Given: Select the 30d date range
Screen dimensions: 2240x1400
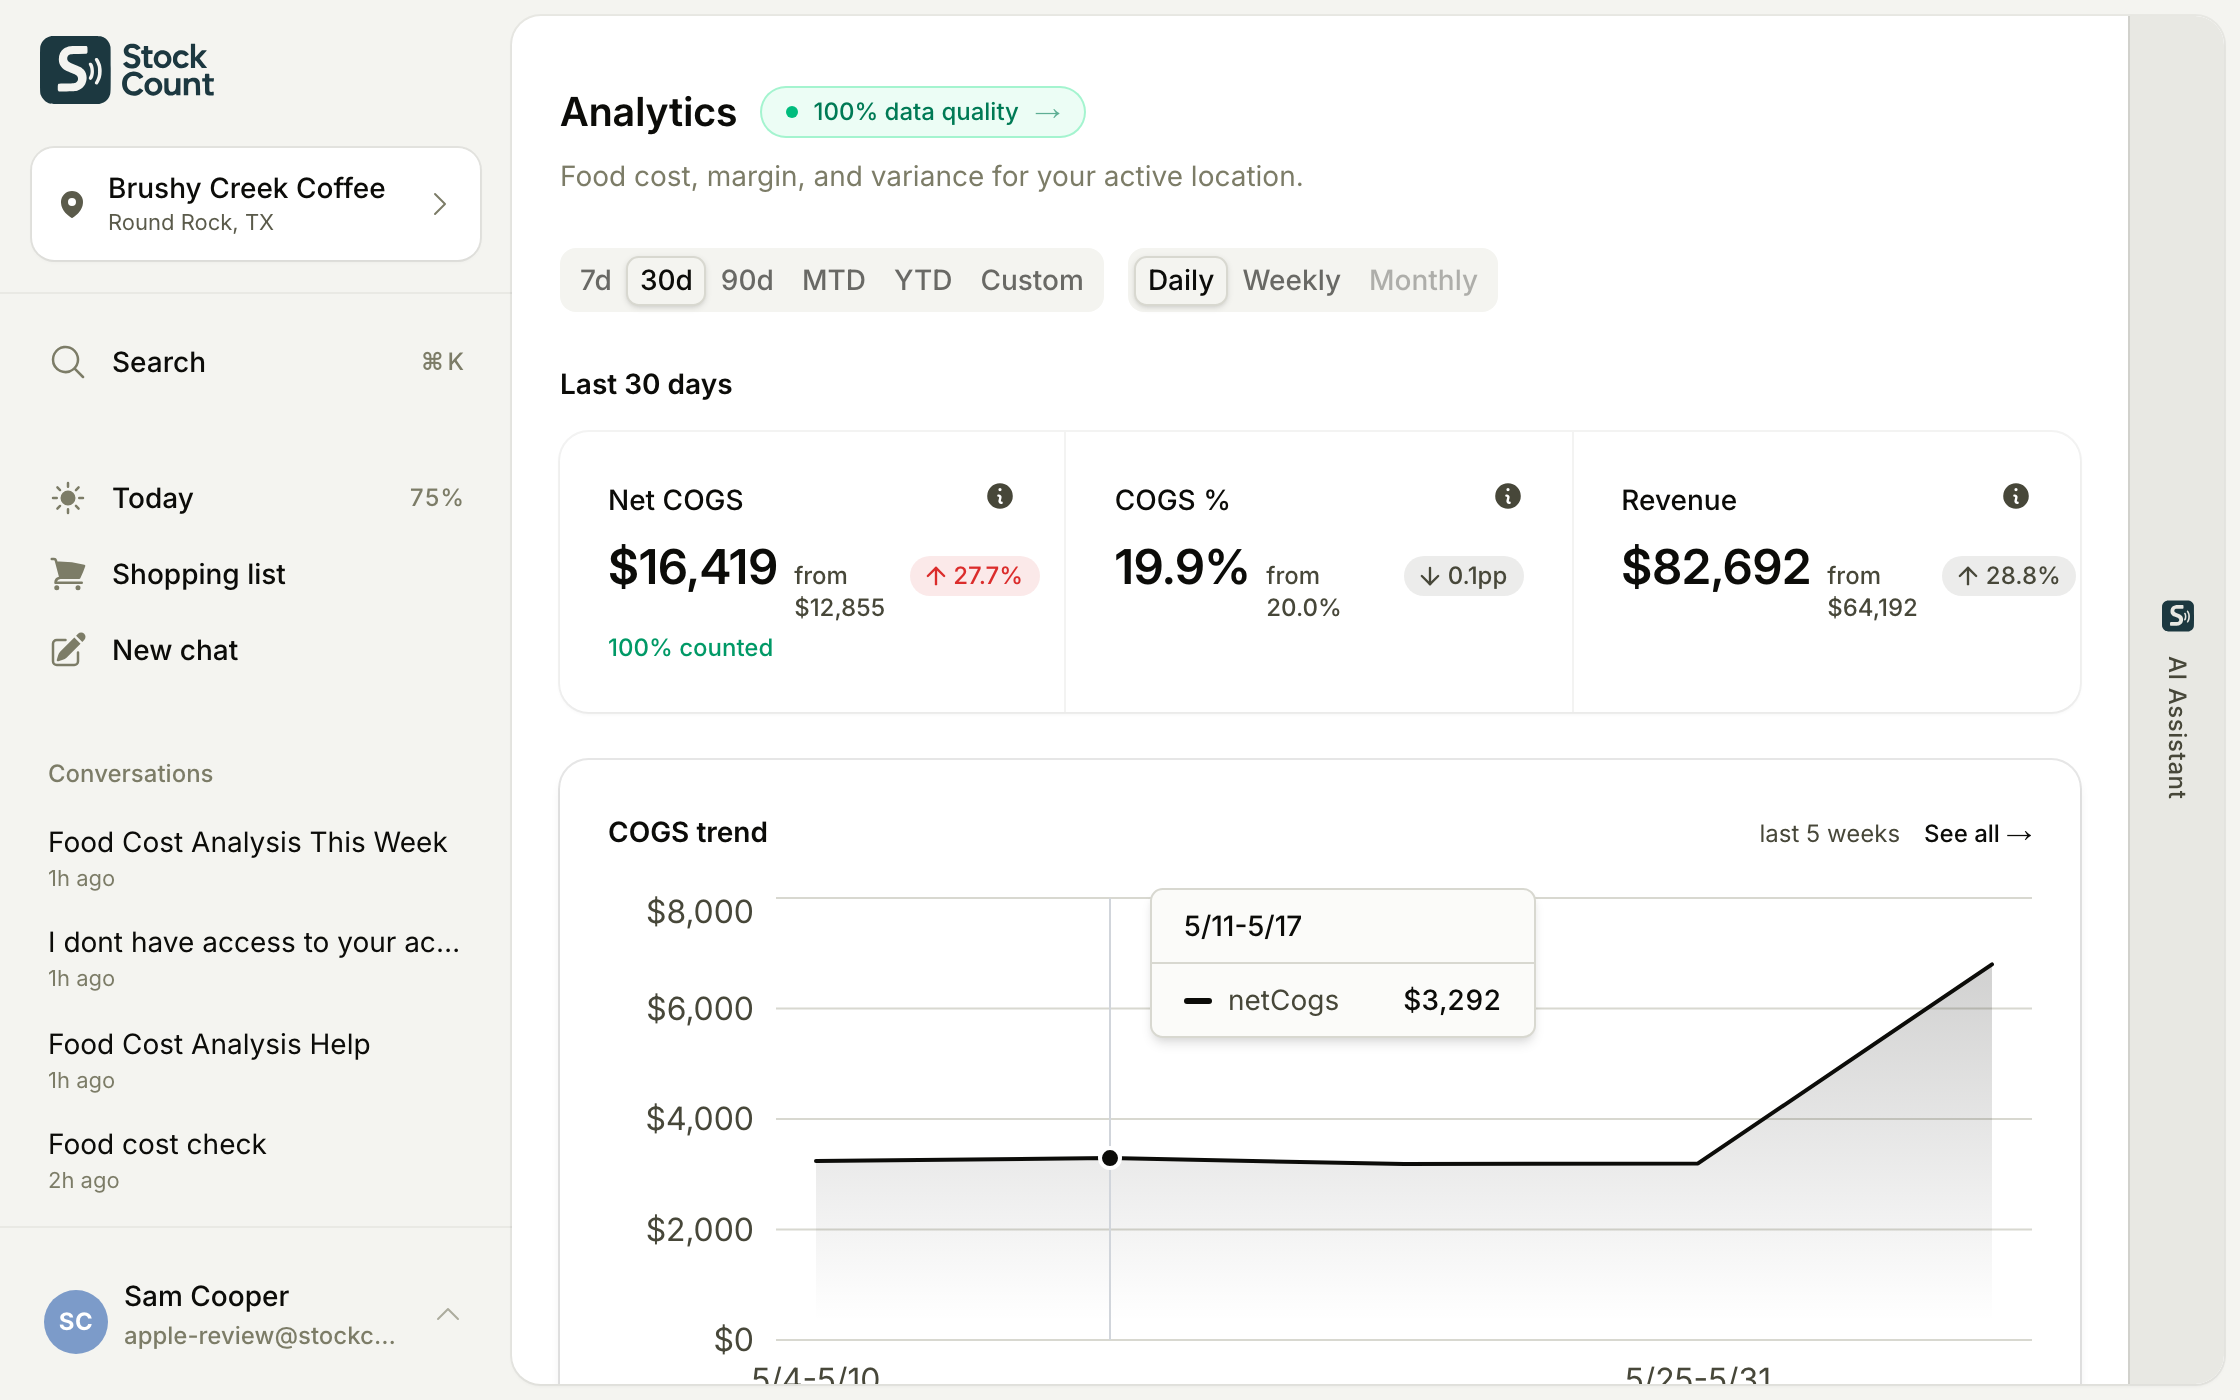Looking at the screenshot, I should [x=666, y=280].
